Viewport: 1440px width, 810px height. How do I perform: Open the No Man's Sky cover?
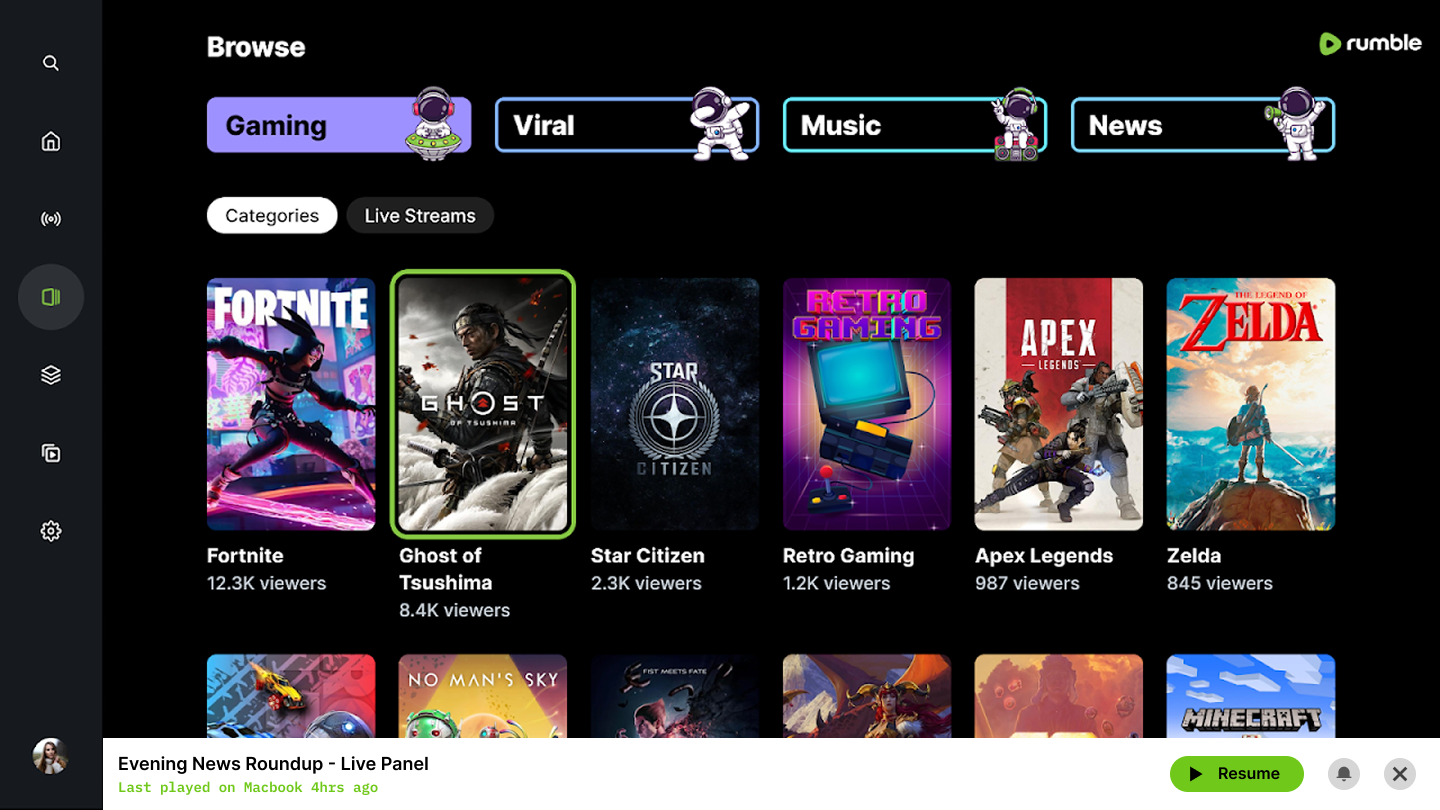coord(483,696)
